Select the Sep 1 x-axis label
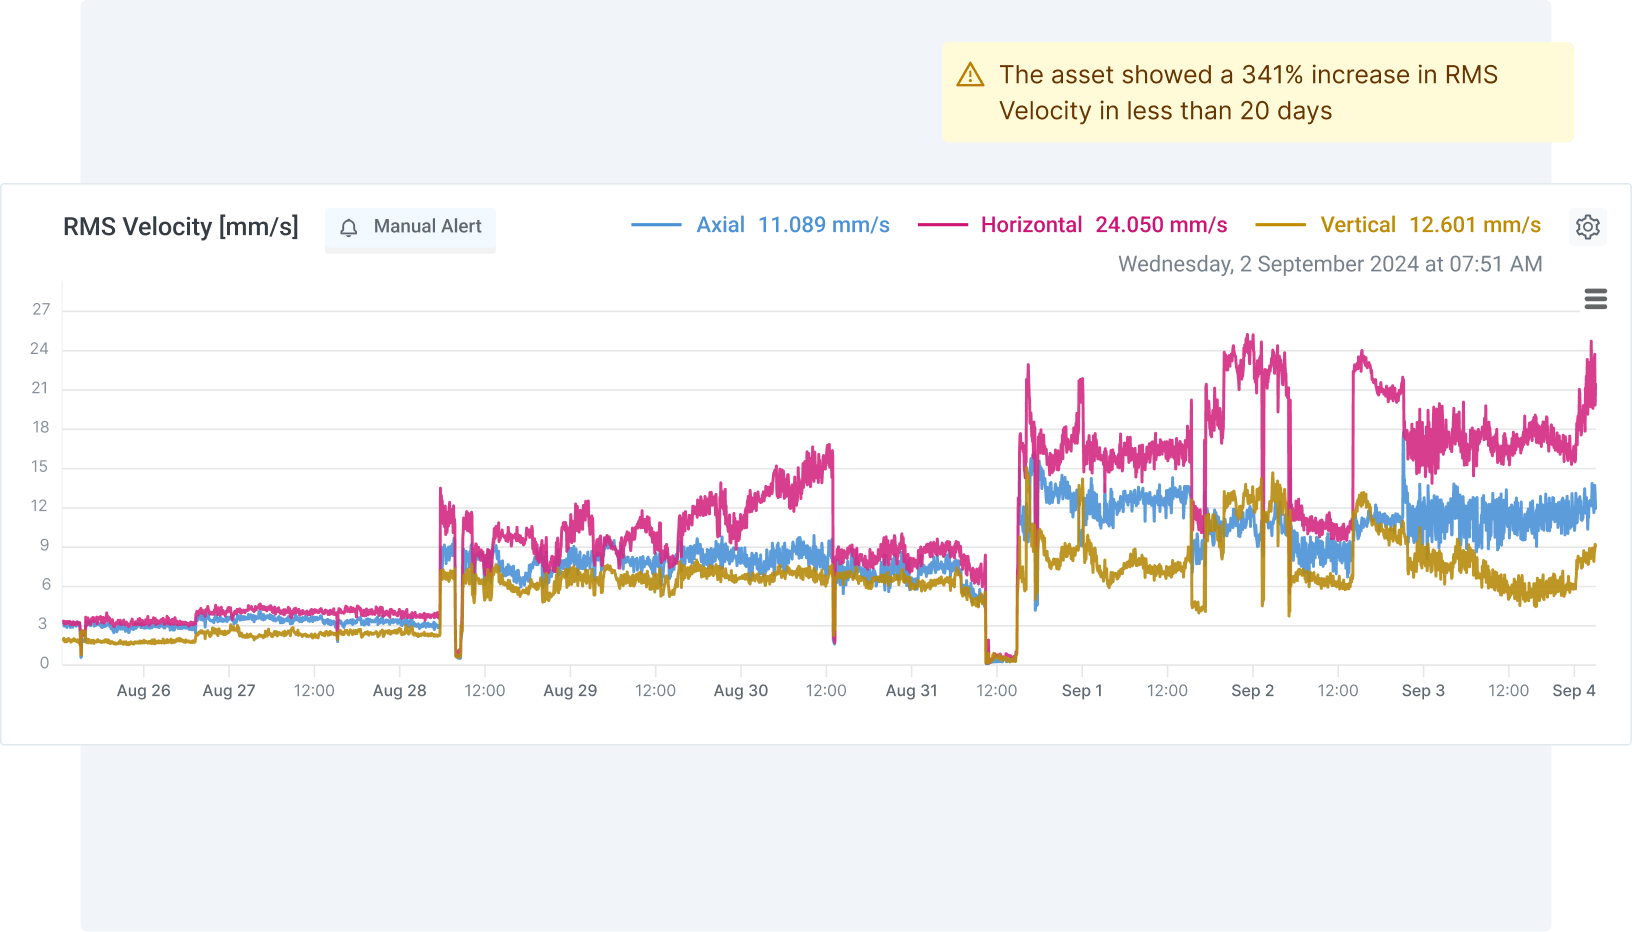 [1082, 690]
